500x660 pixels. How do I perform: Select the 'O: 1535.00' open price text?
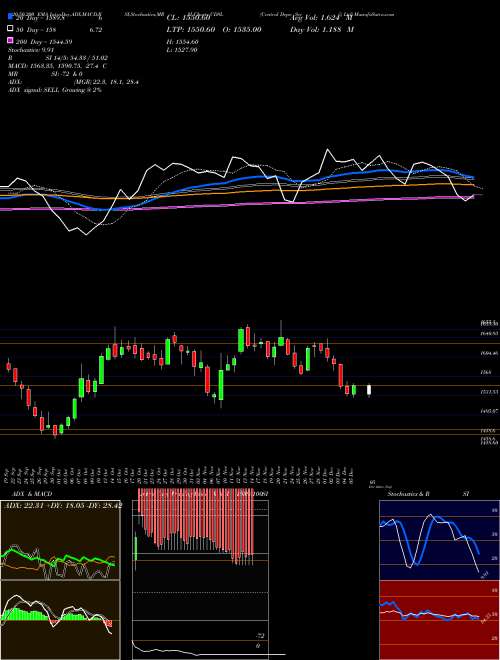pyautogui.click(x=240, y=29)
